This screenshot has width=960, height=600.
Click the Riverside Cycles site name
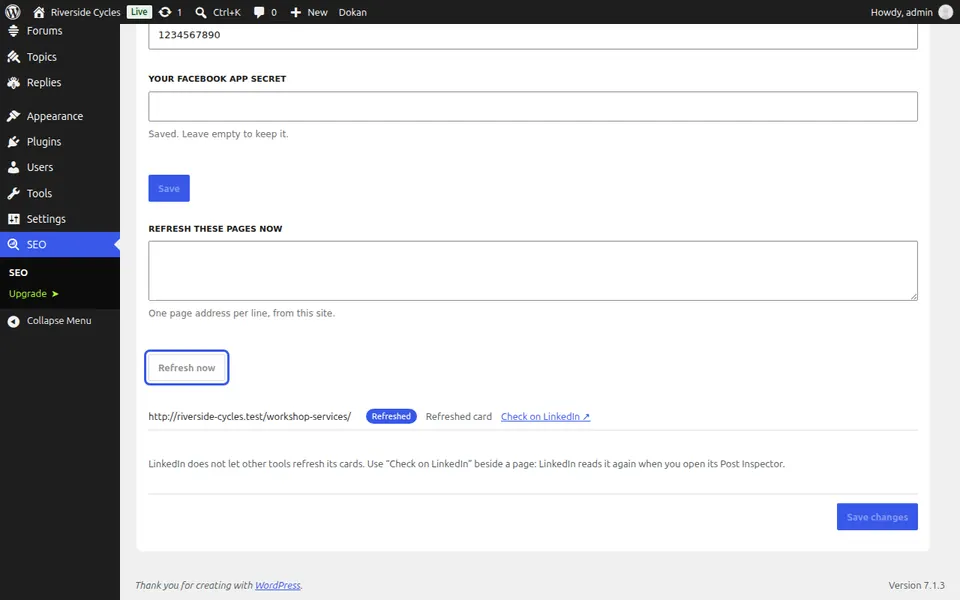click(86, 12)
